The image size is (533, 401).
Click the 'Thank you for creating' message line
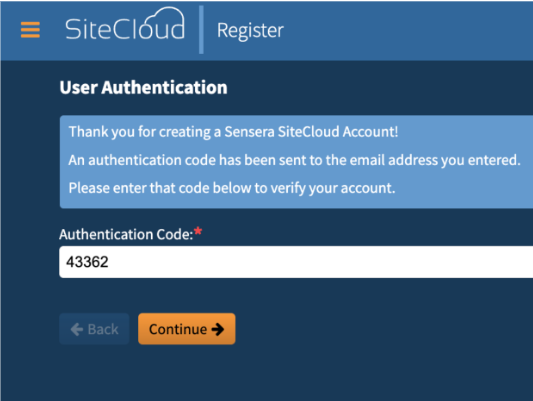tap(233, 132)
